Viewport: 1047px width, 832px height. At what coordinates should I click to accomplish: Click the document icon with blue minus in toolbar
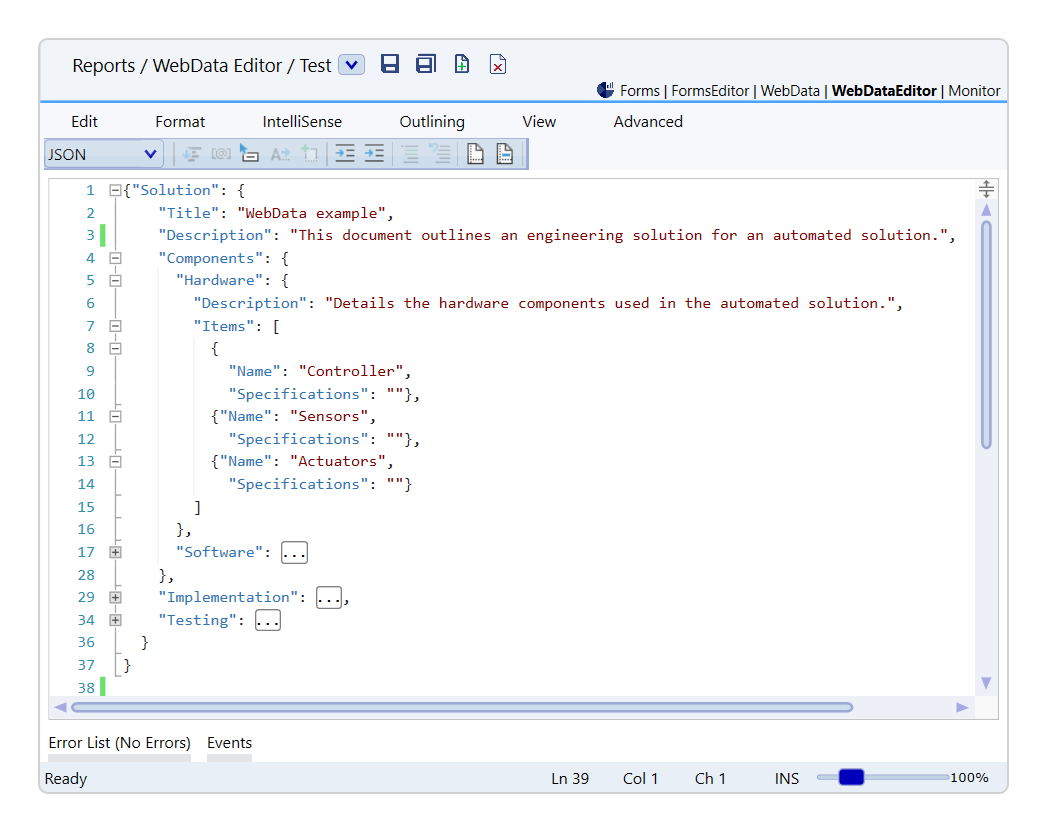pos(505,154)
